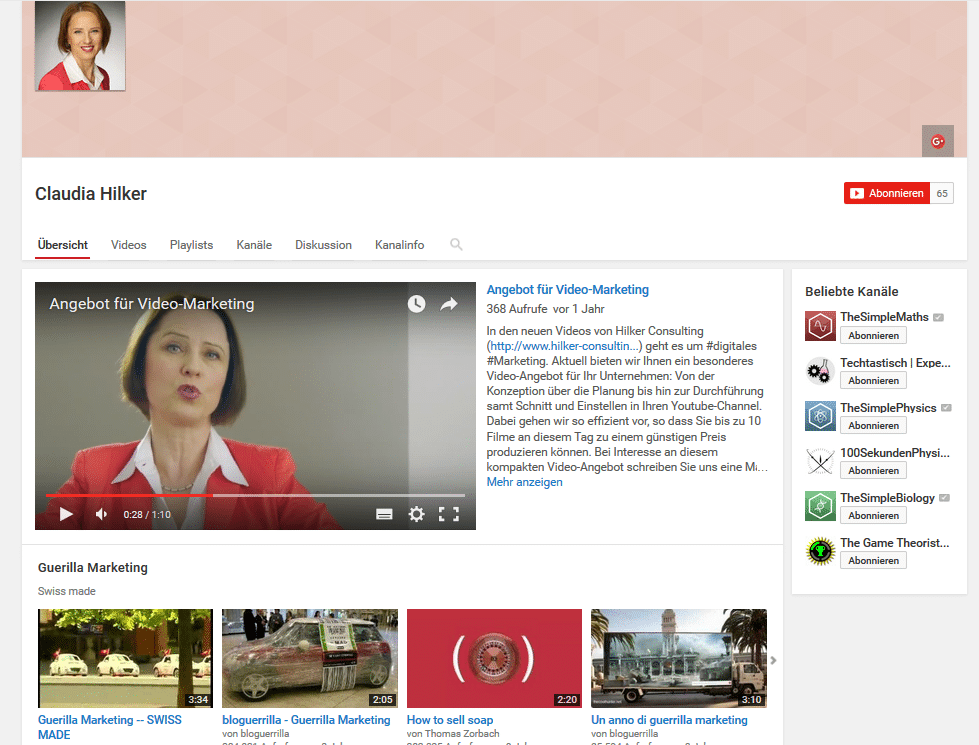Viewport: 979px width, 745px height.
Task: Expand description with Mehr anzeigen
Action: click(524, 482)
